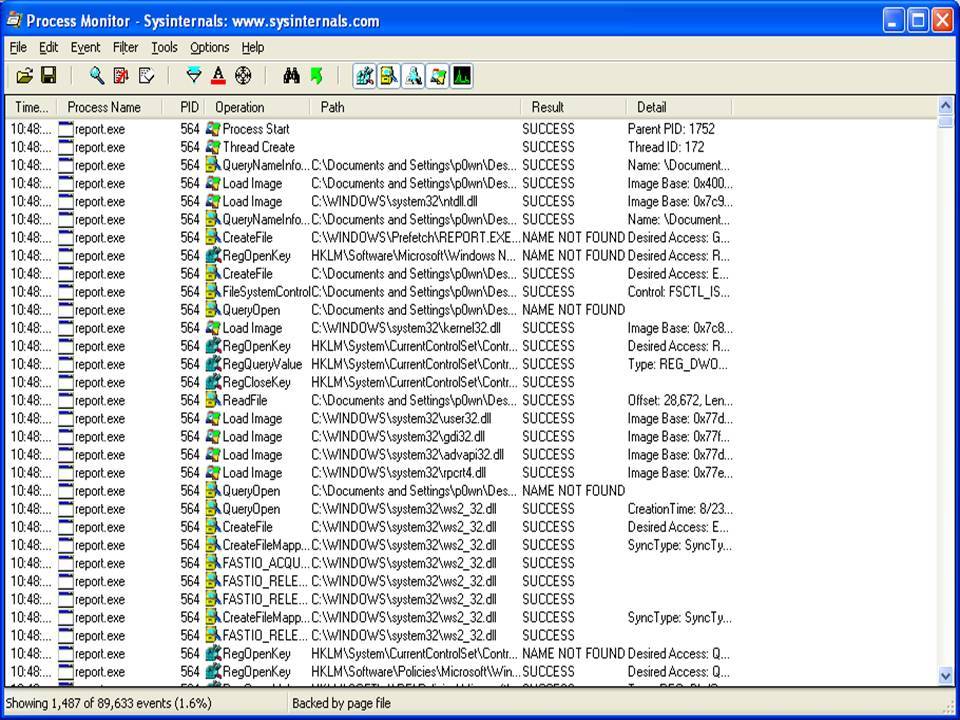Click the 'CreationTime: 8/23...' detail cell
The width and height of the screenshot is (960, 720).
(680, 509)
